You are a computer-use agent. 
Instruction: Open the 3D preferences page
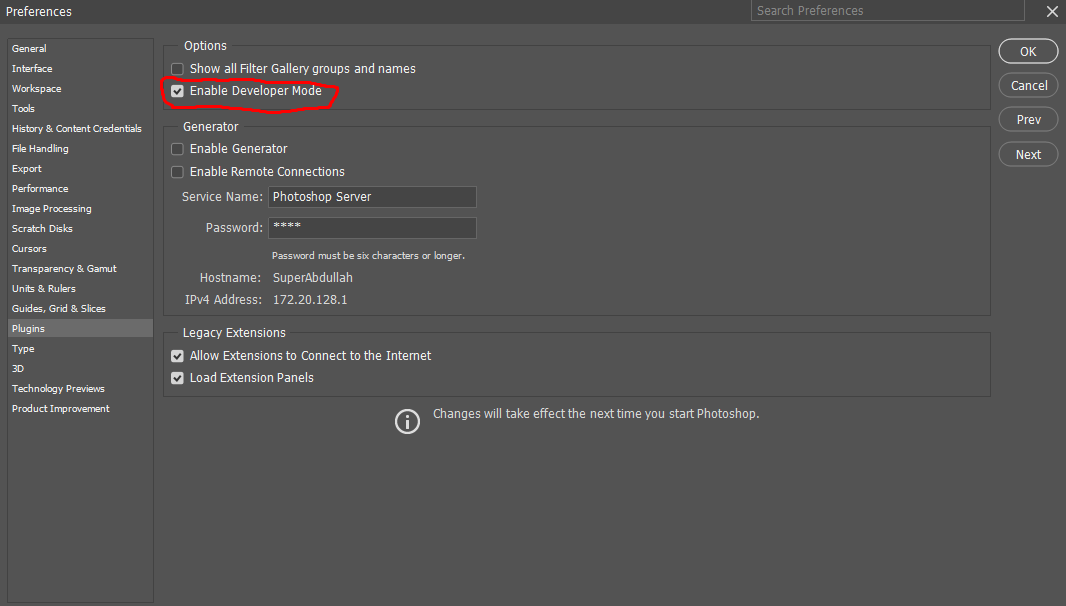pos(18,368)
